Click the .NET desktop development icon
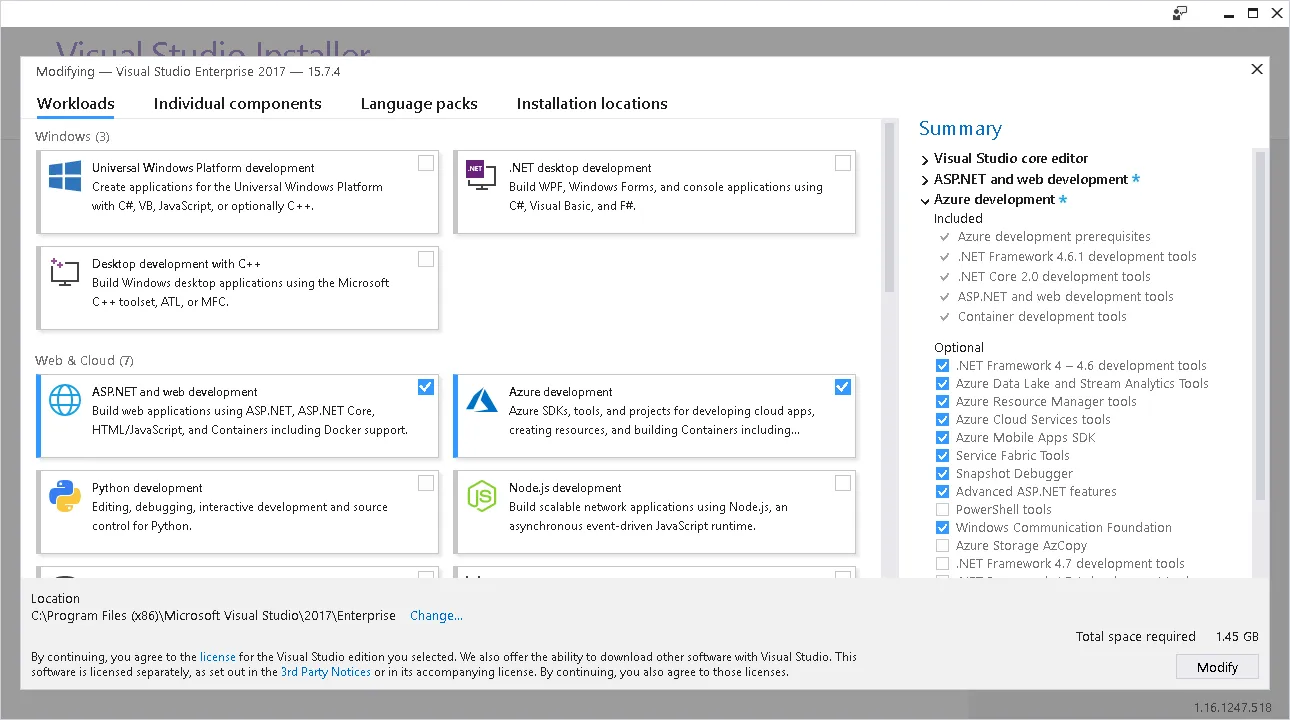 pos(482,174)
